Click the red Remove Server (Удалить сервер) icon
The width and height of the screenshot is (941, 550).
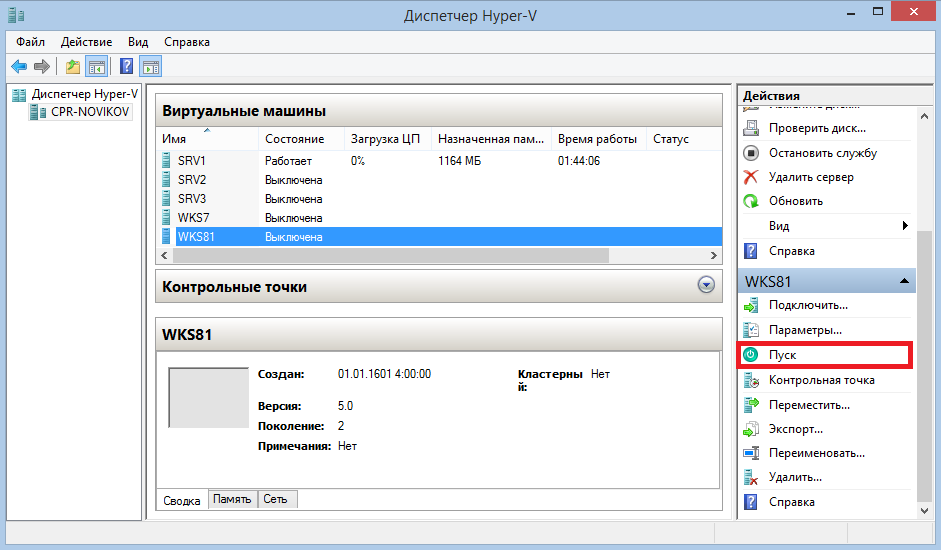click(x=751, y=177)
